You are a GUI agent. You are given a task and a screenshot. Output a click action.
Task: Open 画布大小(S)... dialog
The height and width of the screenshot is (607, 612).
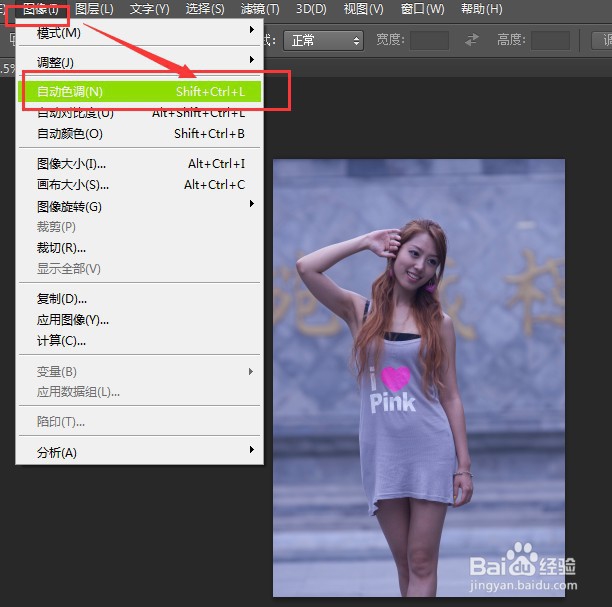coord(139,184)
